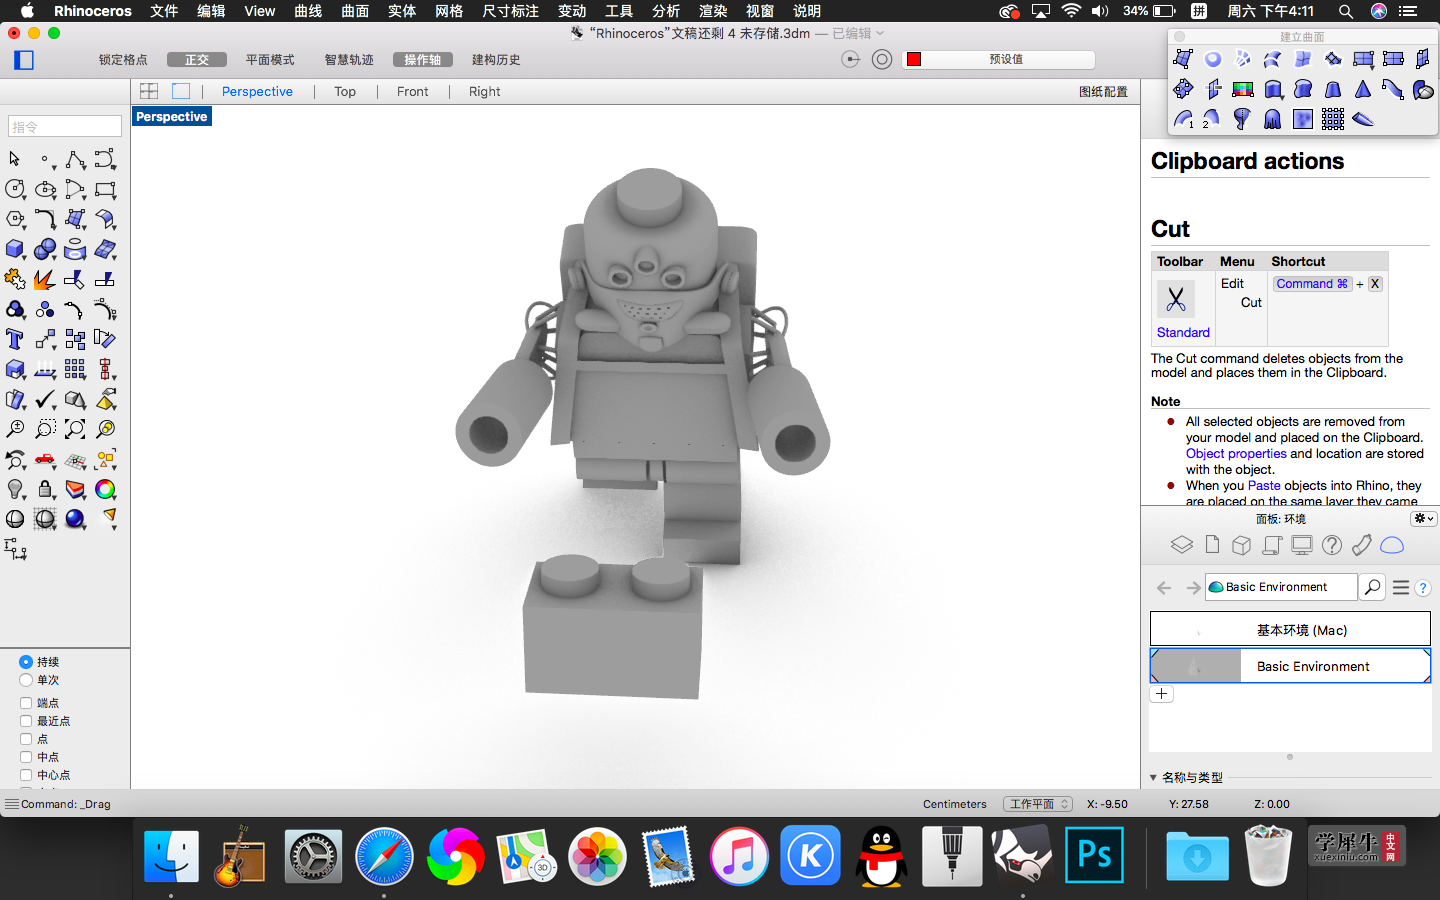Screen dimensions: 1440x900
Task: Select the torus-shaped surface icon in 建立曲面
Action: (x=1213, y=59)
